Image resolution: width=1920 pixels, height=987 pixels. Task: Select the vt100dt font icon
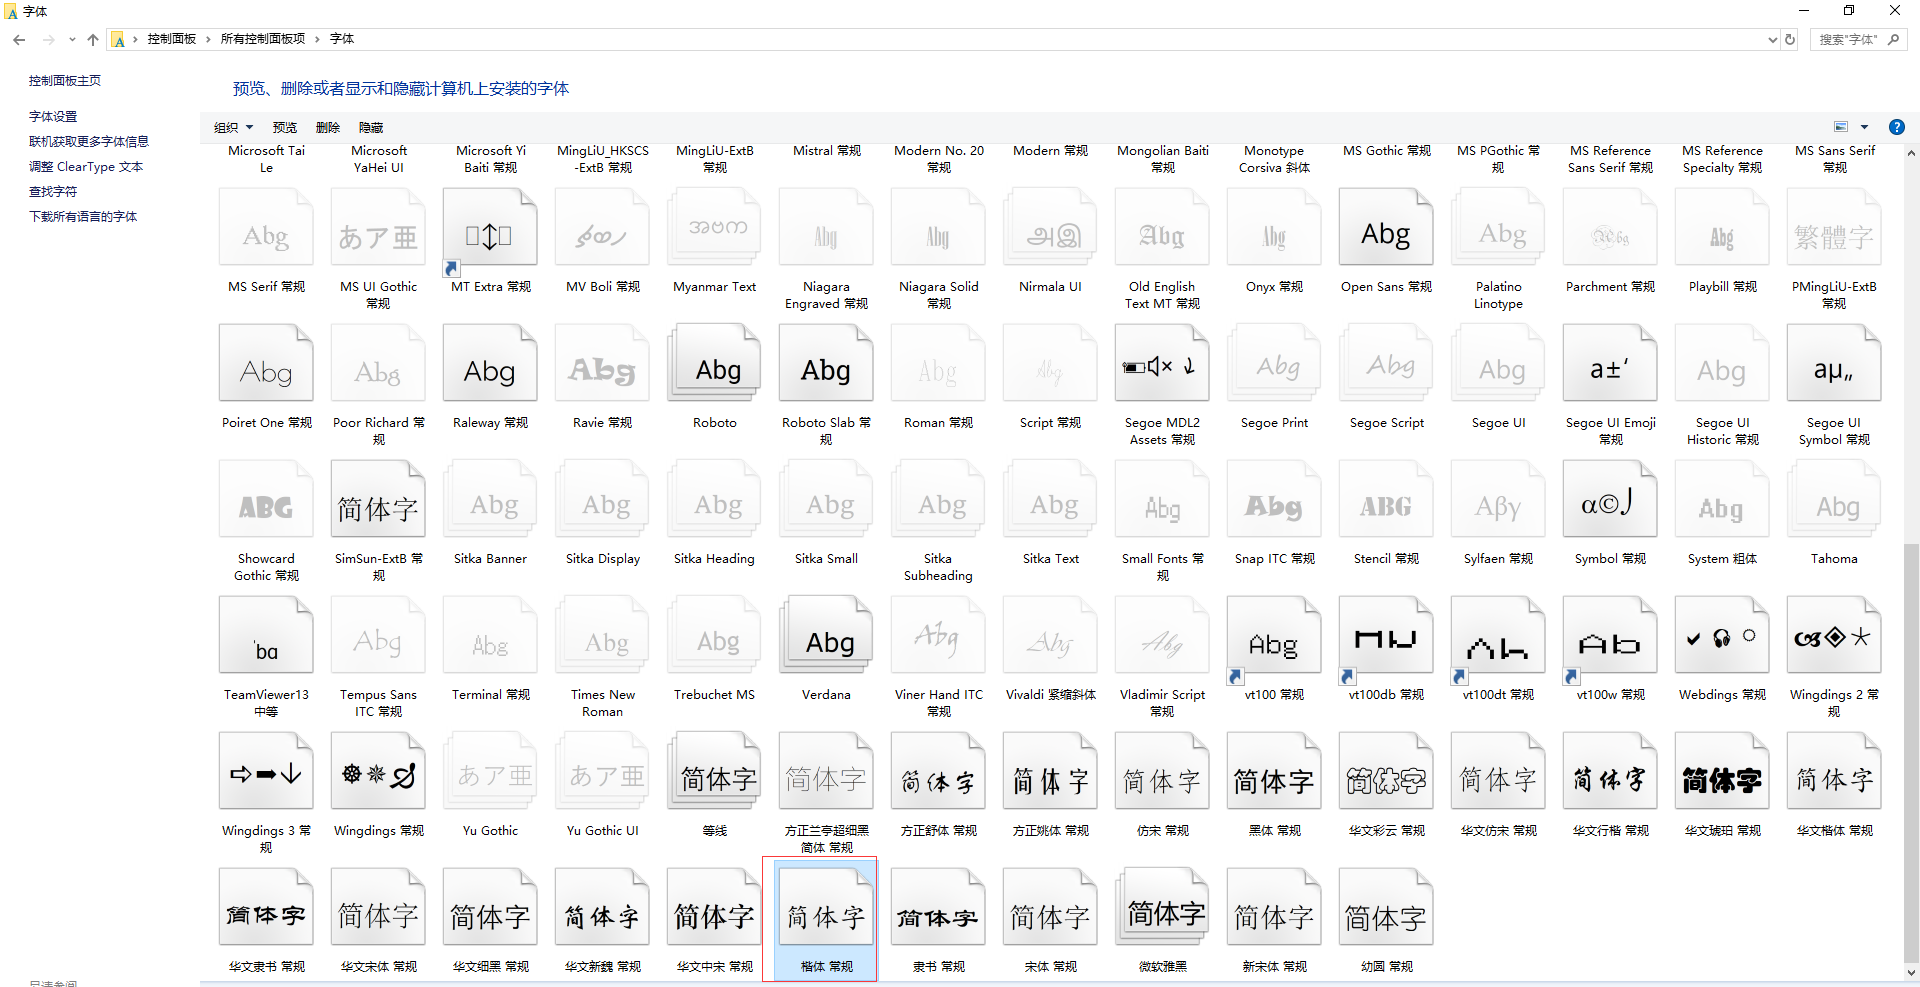(x=1498, y=636)
